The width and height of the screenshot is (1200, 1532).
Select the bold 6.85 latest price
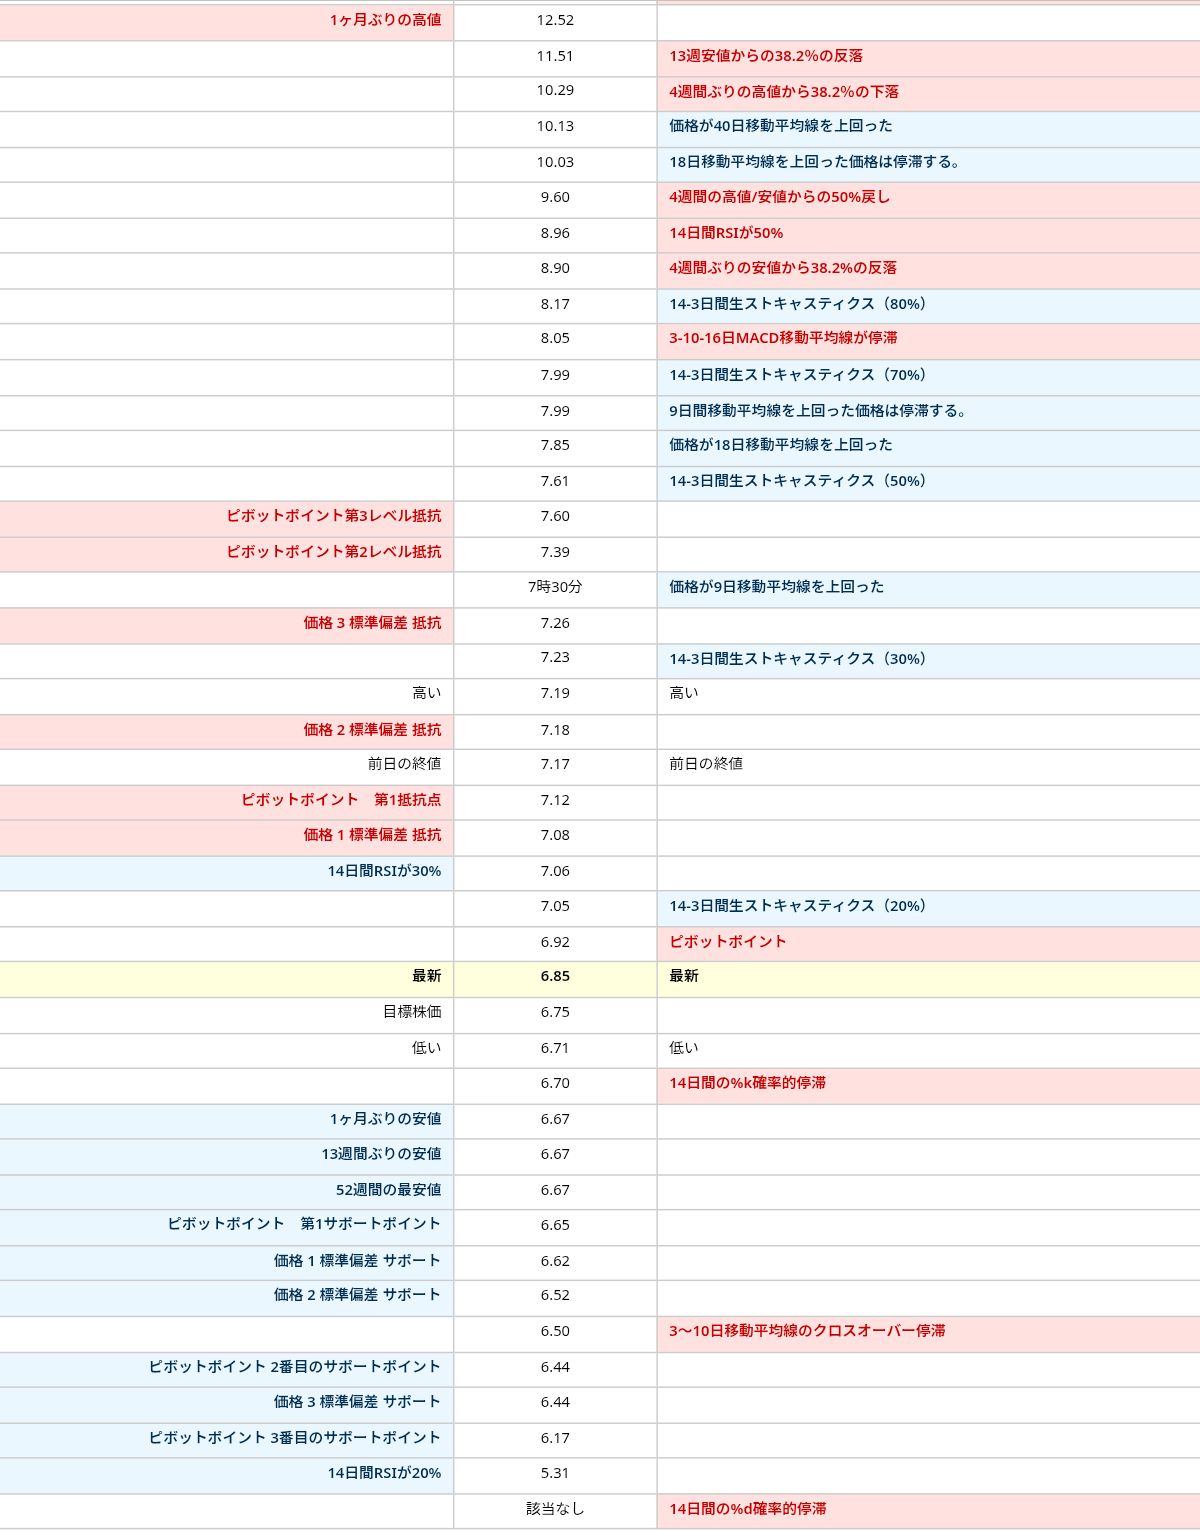(555, 976)
